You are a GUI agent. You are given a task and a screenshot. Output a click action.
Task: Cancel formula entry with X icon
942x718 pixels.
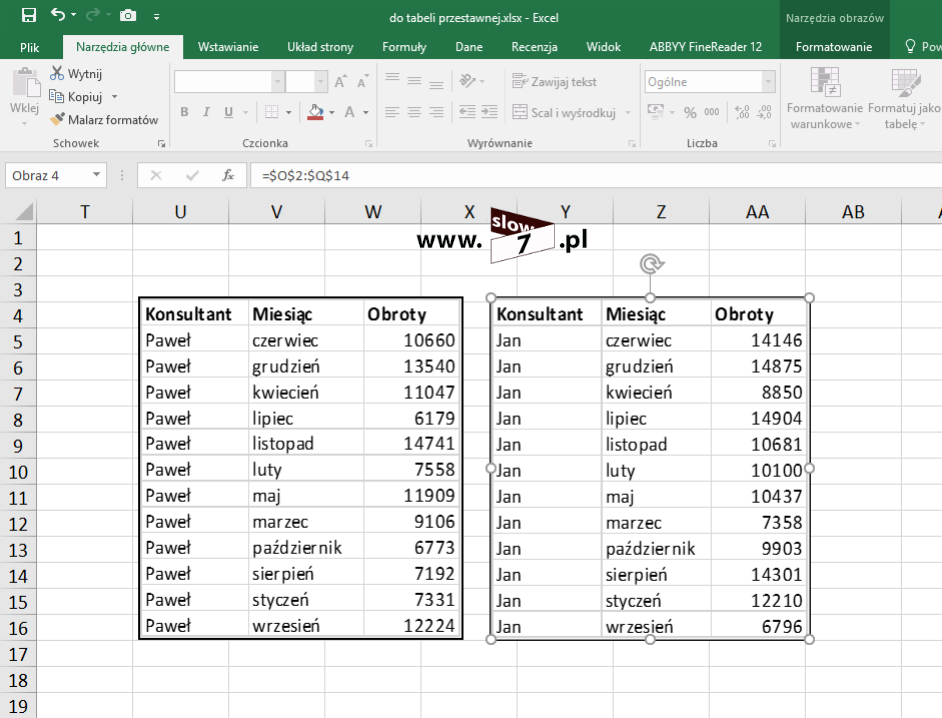[x=156, y=175]
